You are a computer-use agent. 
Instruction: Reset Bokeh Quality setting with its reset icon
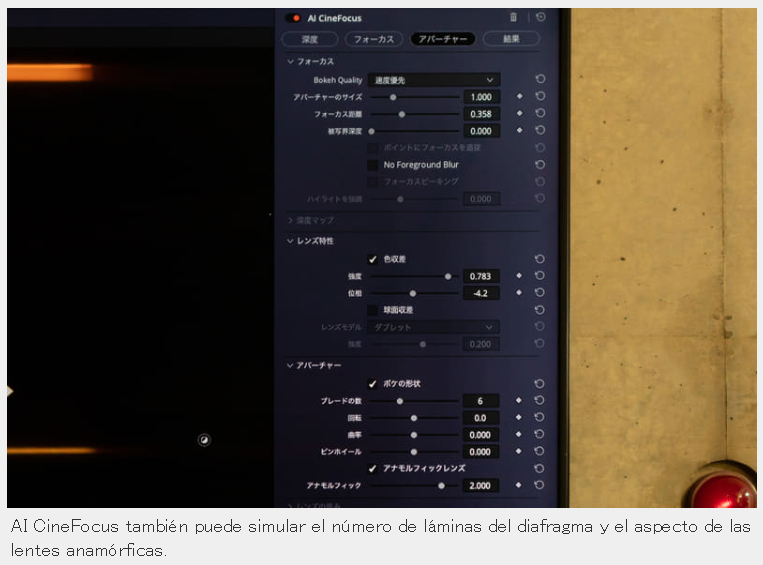coord(540,79)
